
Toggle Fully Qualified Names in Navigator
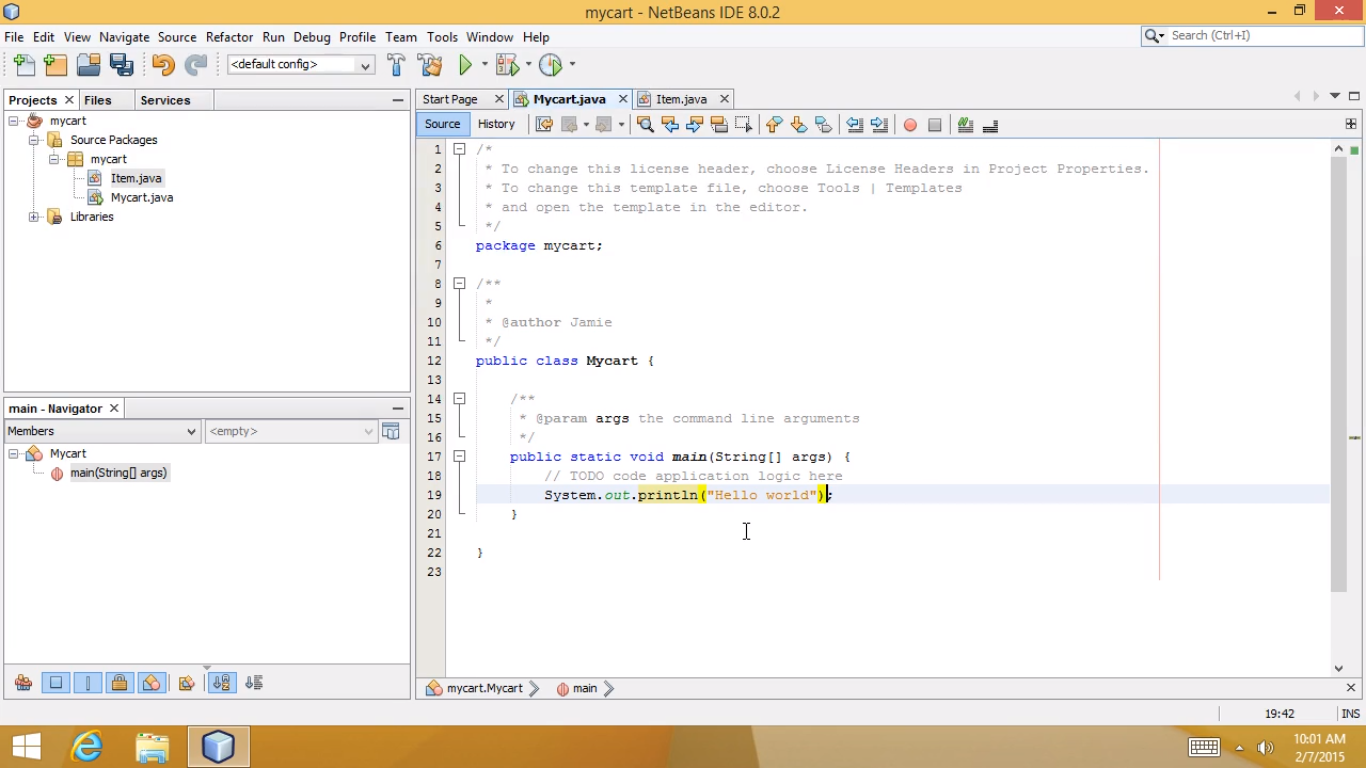click(186, 683)
